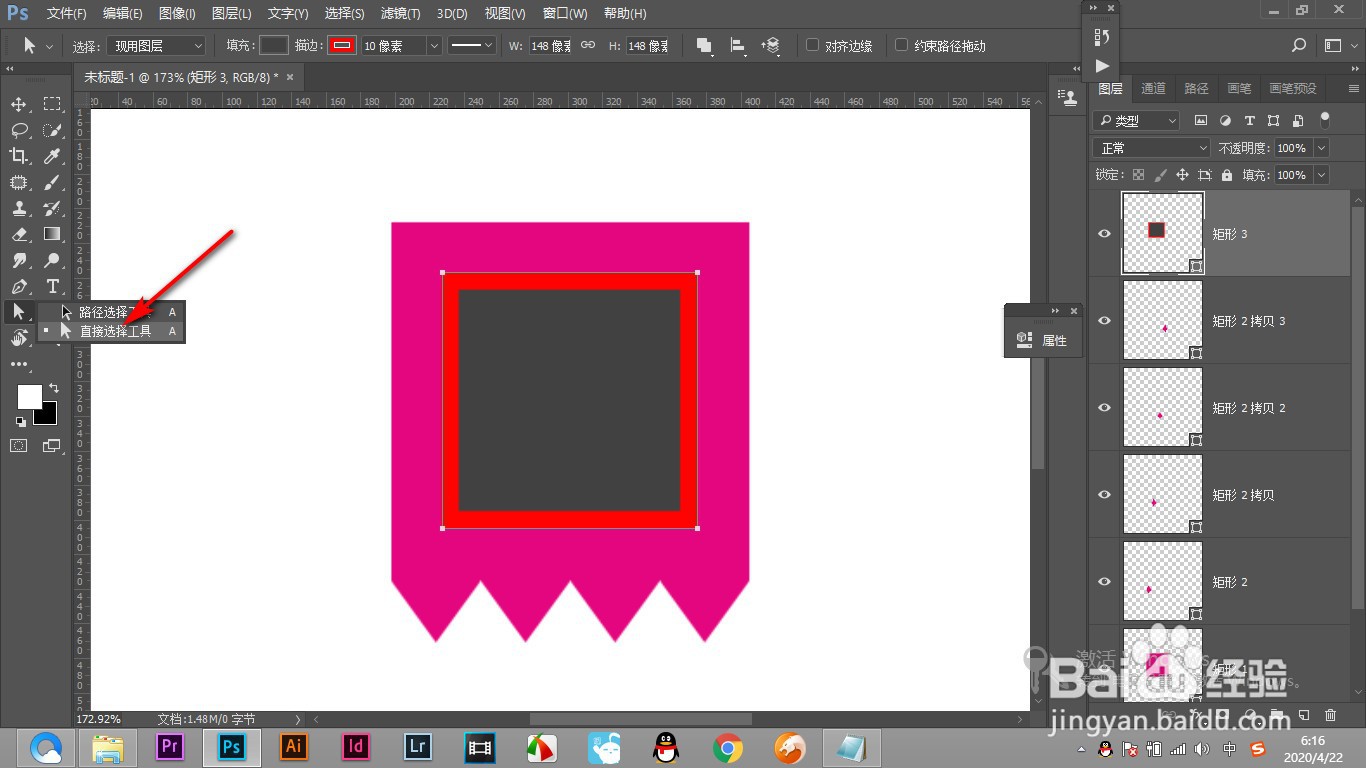The height and width of the screenshot is (768, 1366).
Task: Select the Move tool
Action: click(x=19, y=104)
